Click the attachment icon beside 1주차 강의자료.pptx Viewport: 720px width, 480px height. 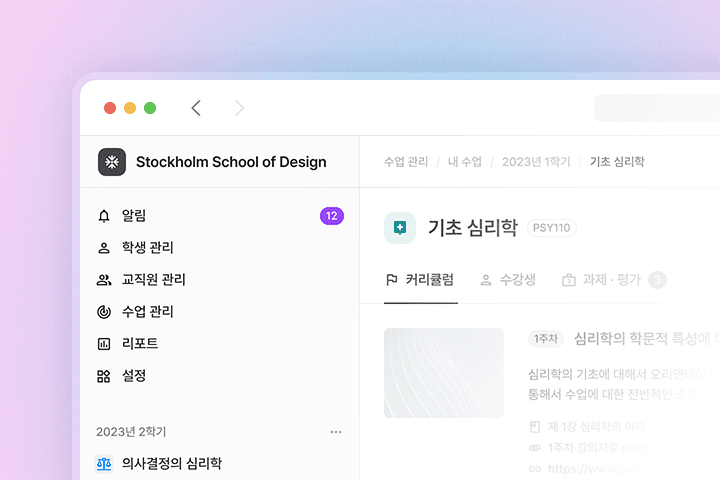pos(535,448)
